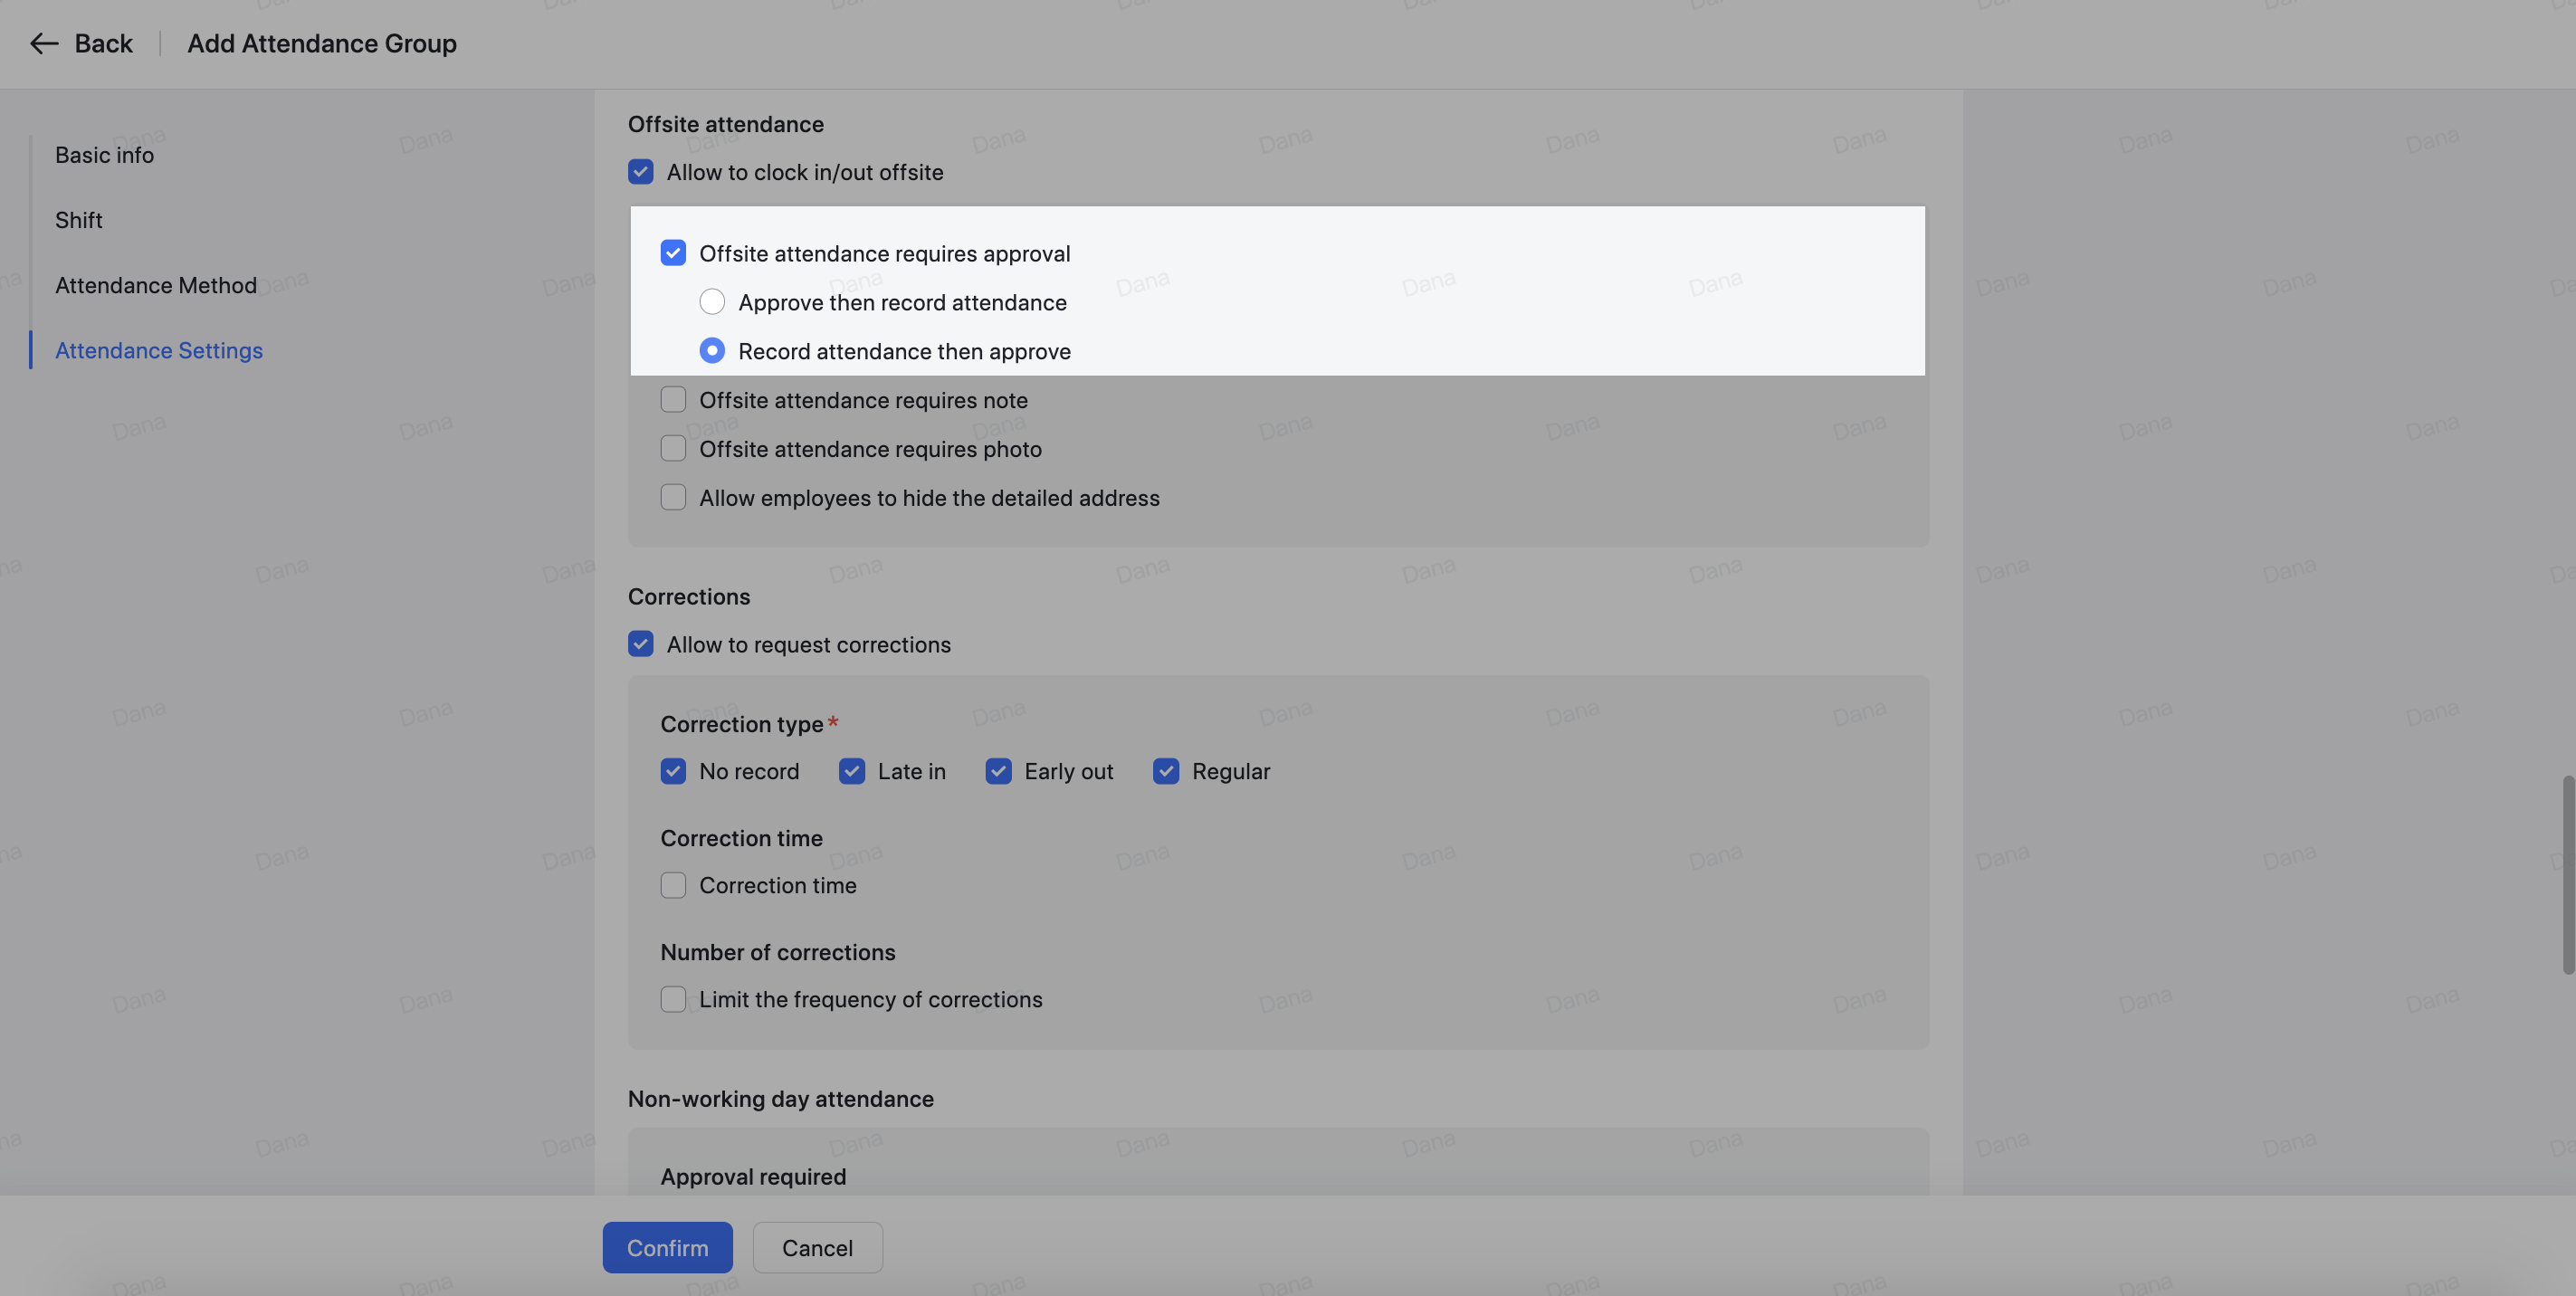Select the Shift section icon
Screen dimensions: 2576x1296
click(78, 220)
